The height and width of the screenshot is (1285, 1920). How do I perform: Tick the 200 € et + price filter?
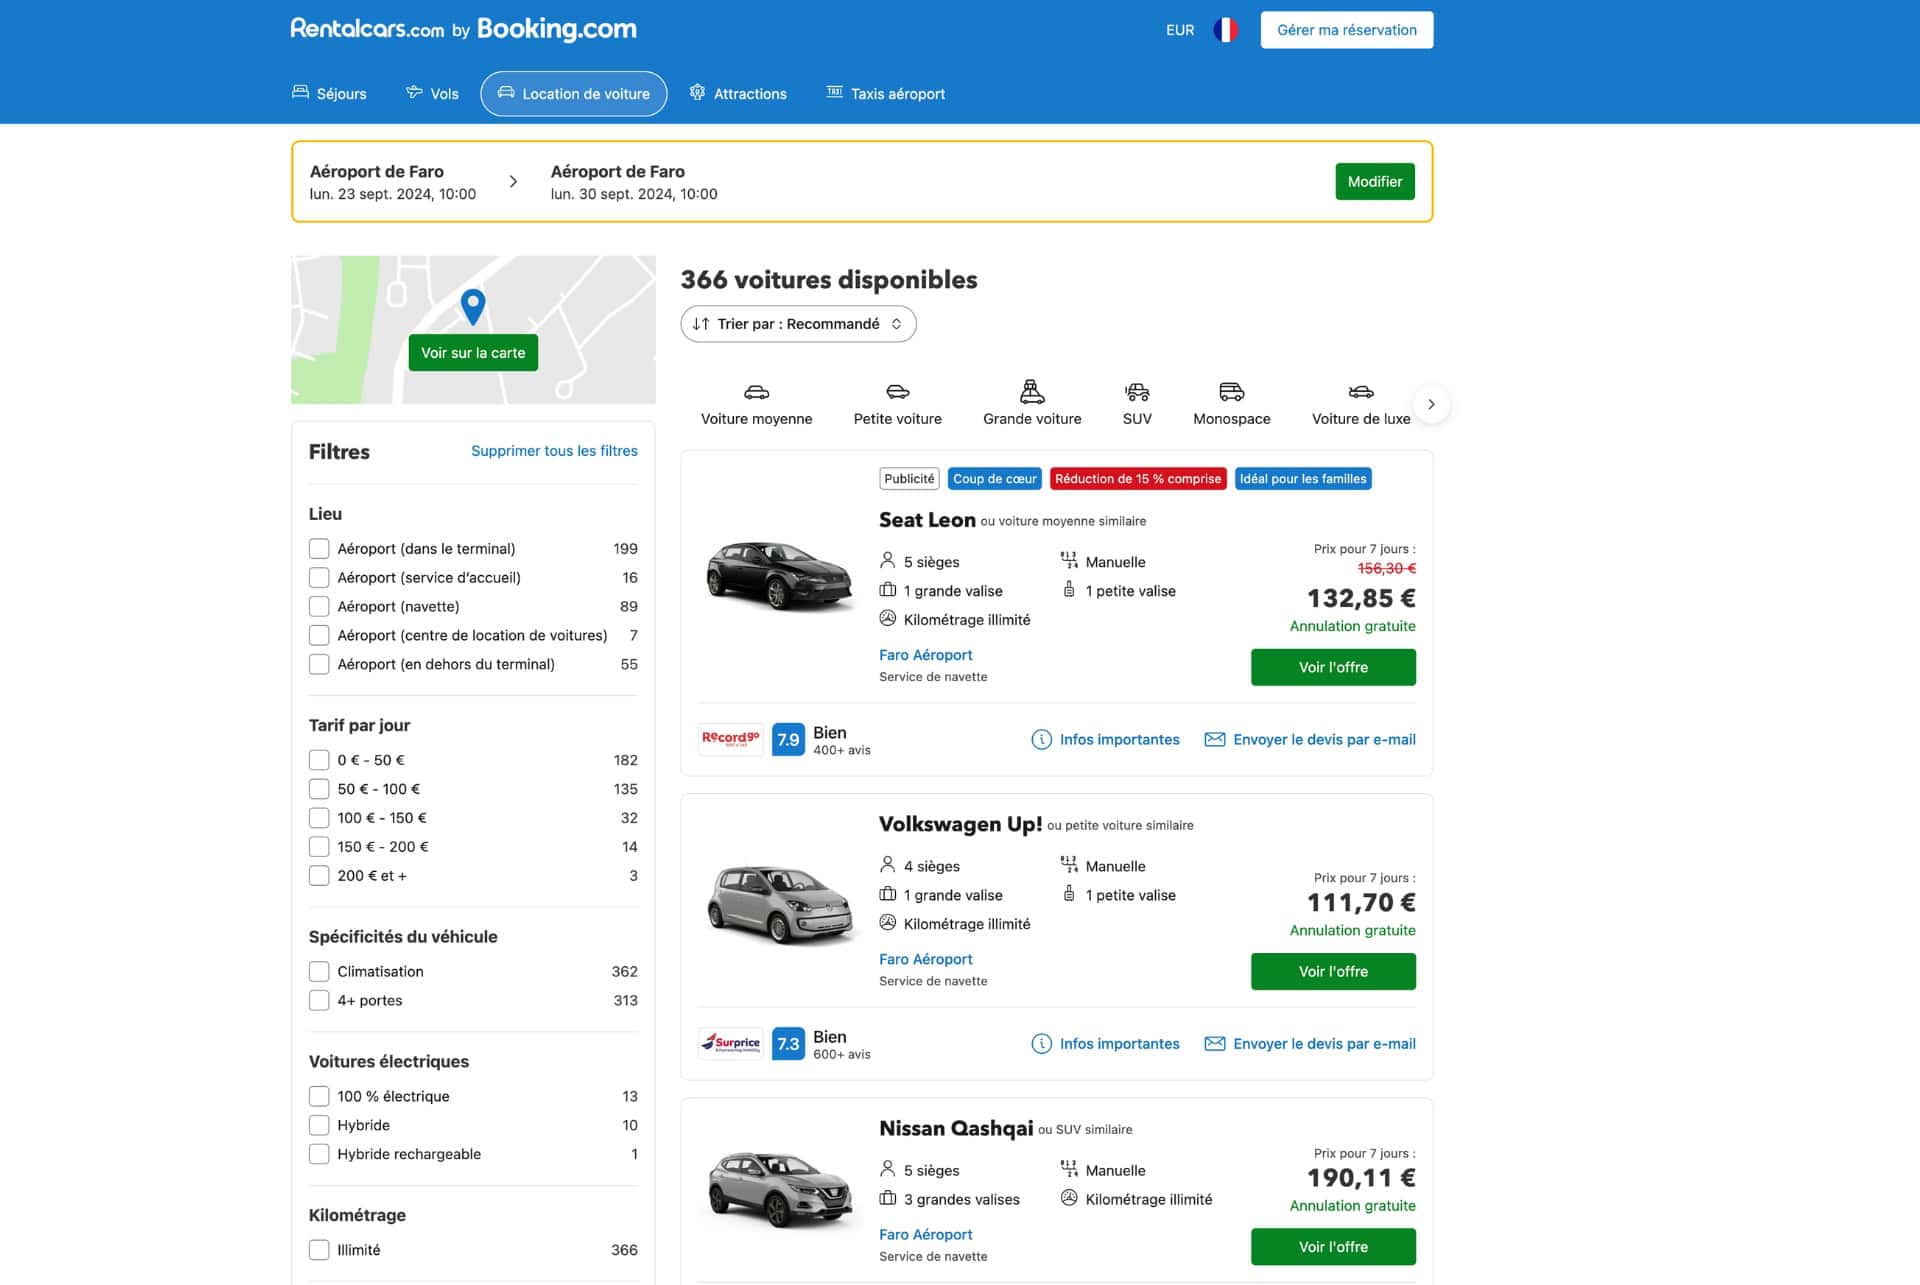tap(319, 876)
